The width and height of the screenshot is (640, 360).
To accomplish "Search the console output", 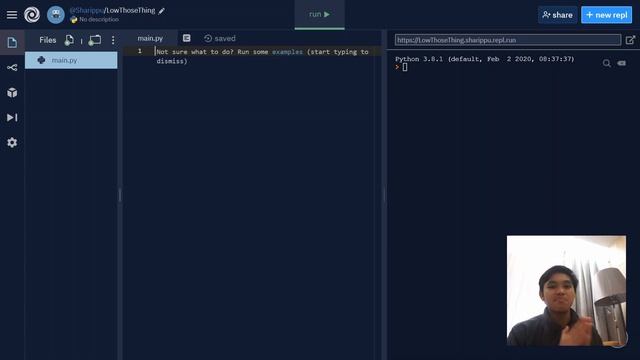I will click(607, 63).
